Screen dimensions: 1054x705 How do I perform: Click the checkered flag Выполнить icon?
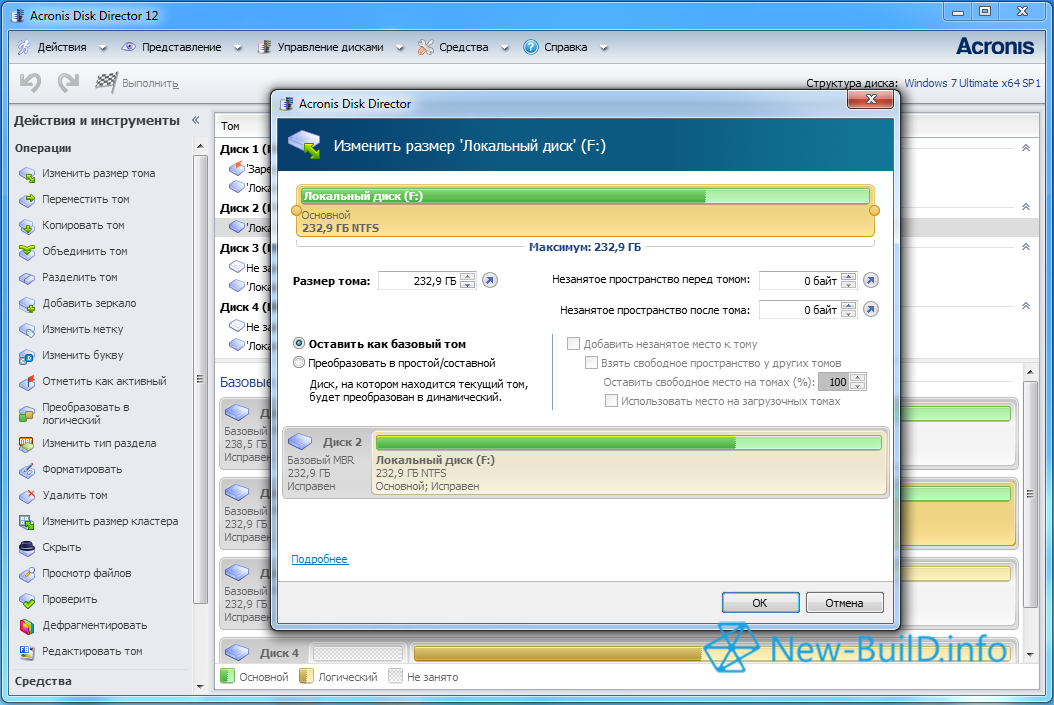click(x=107, y=82)
